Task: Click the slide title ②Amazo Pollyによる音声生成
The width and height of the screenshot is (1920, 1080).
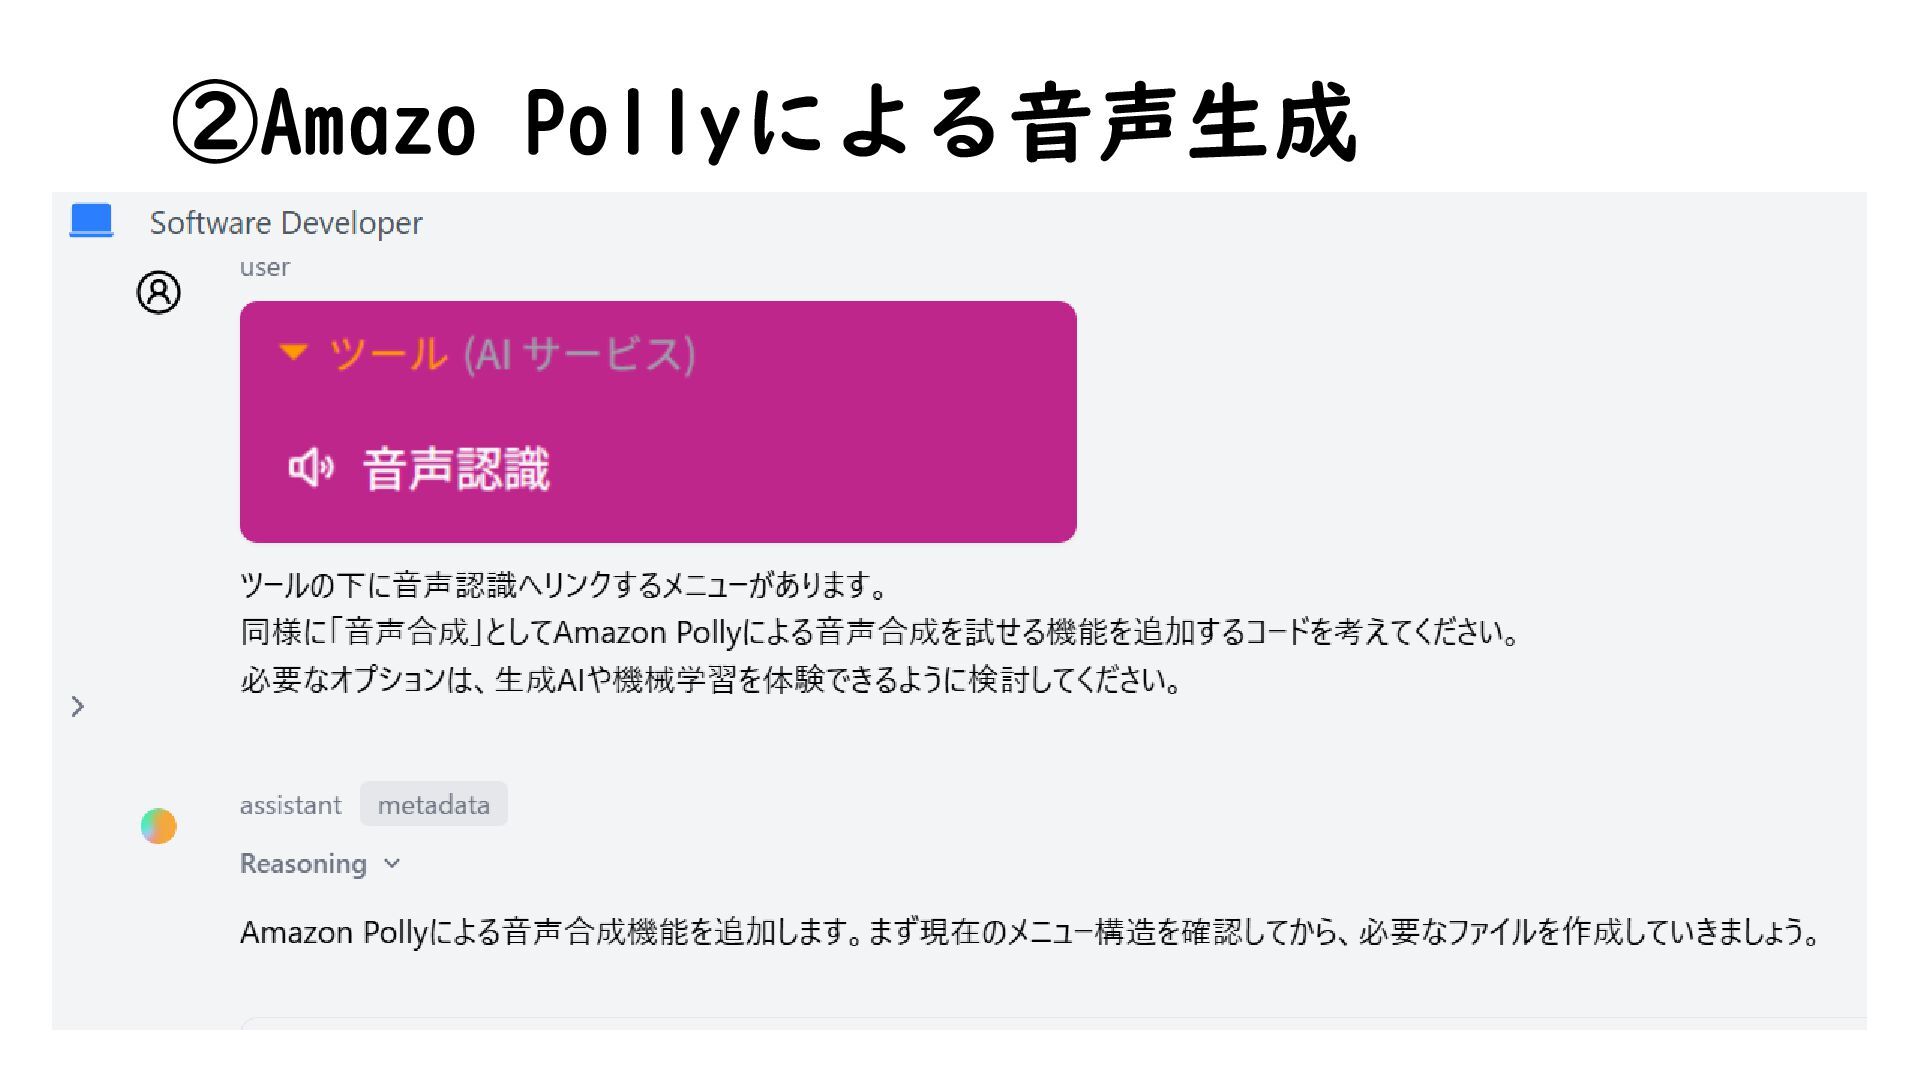Action: click(765, 123)
